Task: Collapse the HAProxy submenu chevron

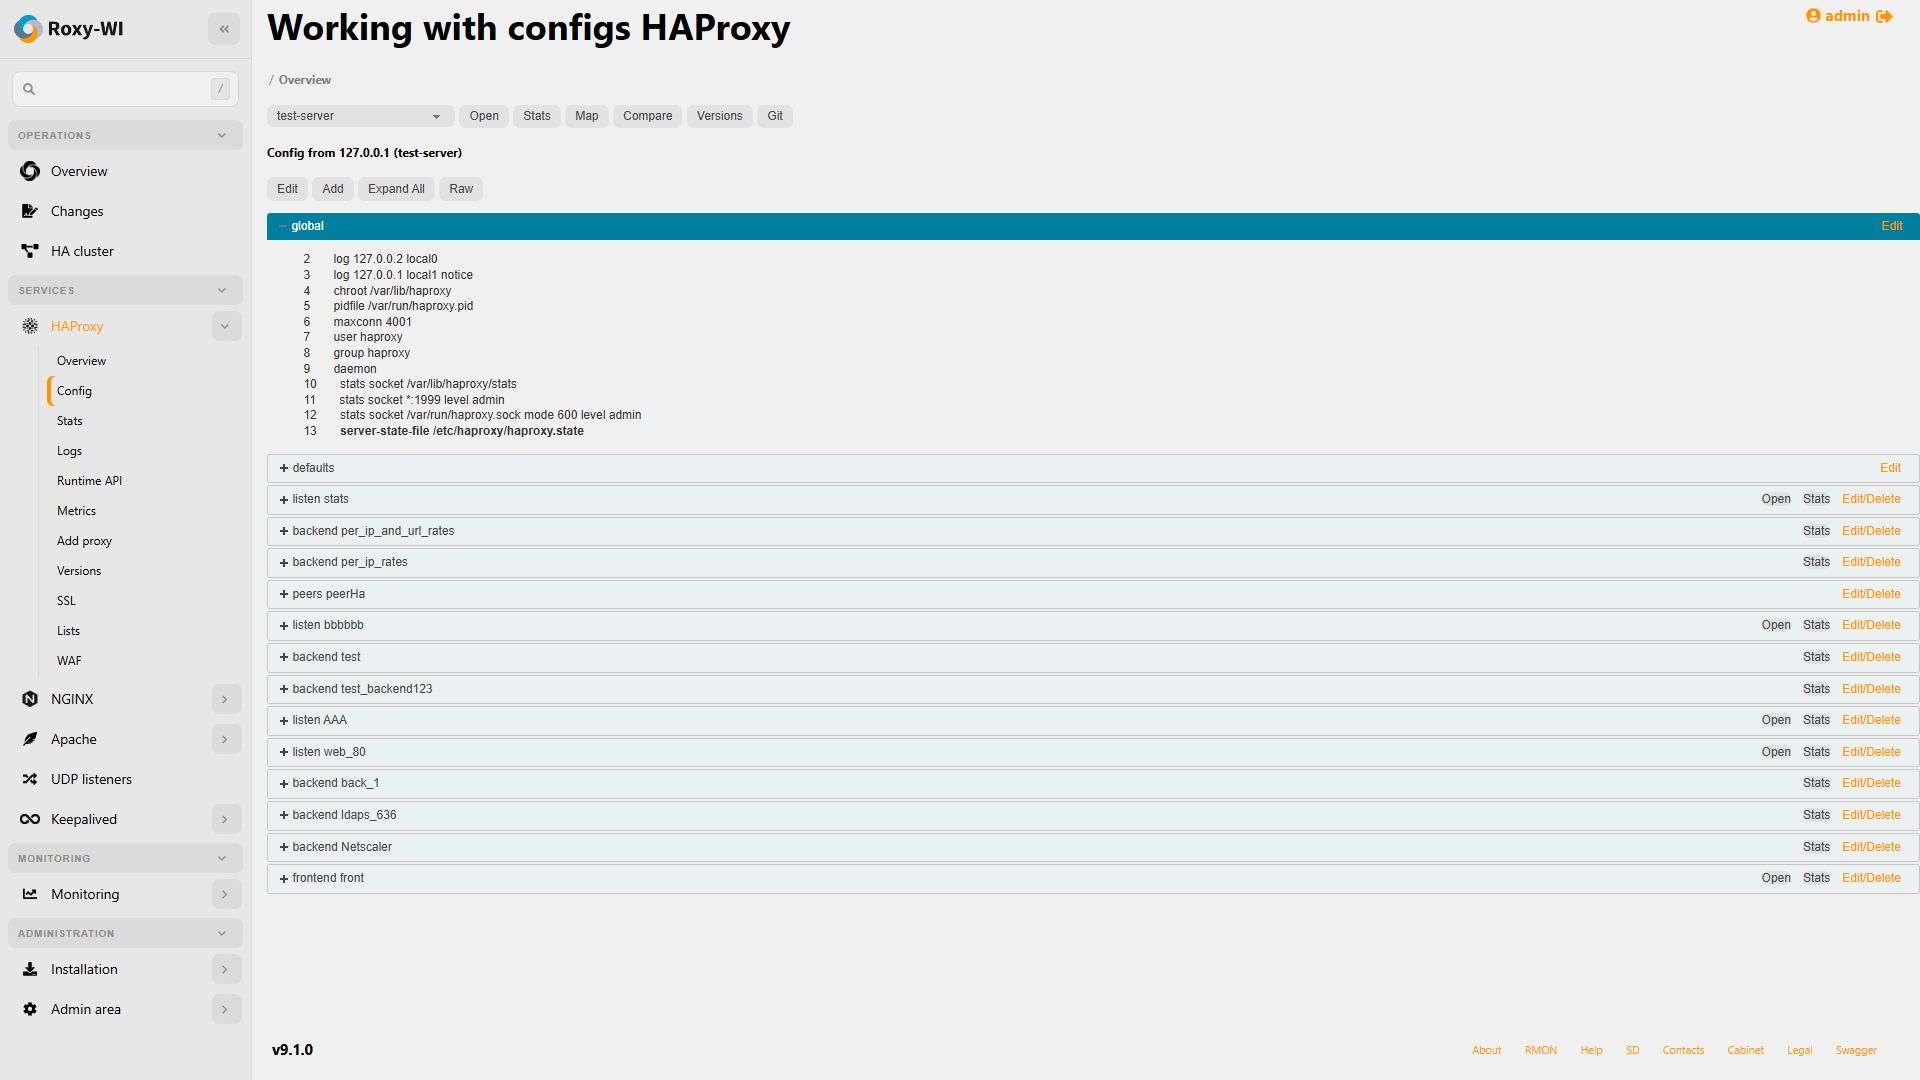Action: click(x=226, y=326)
